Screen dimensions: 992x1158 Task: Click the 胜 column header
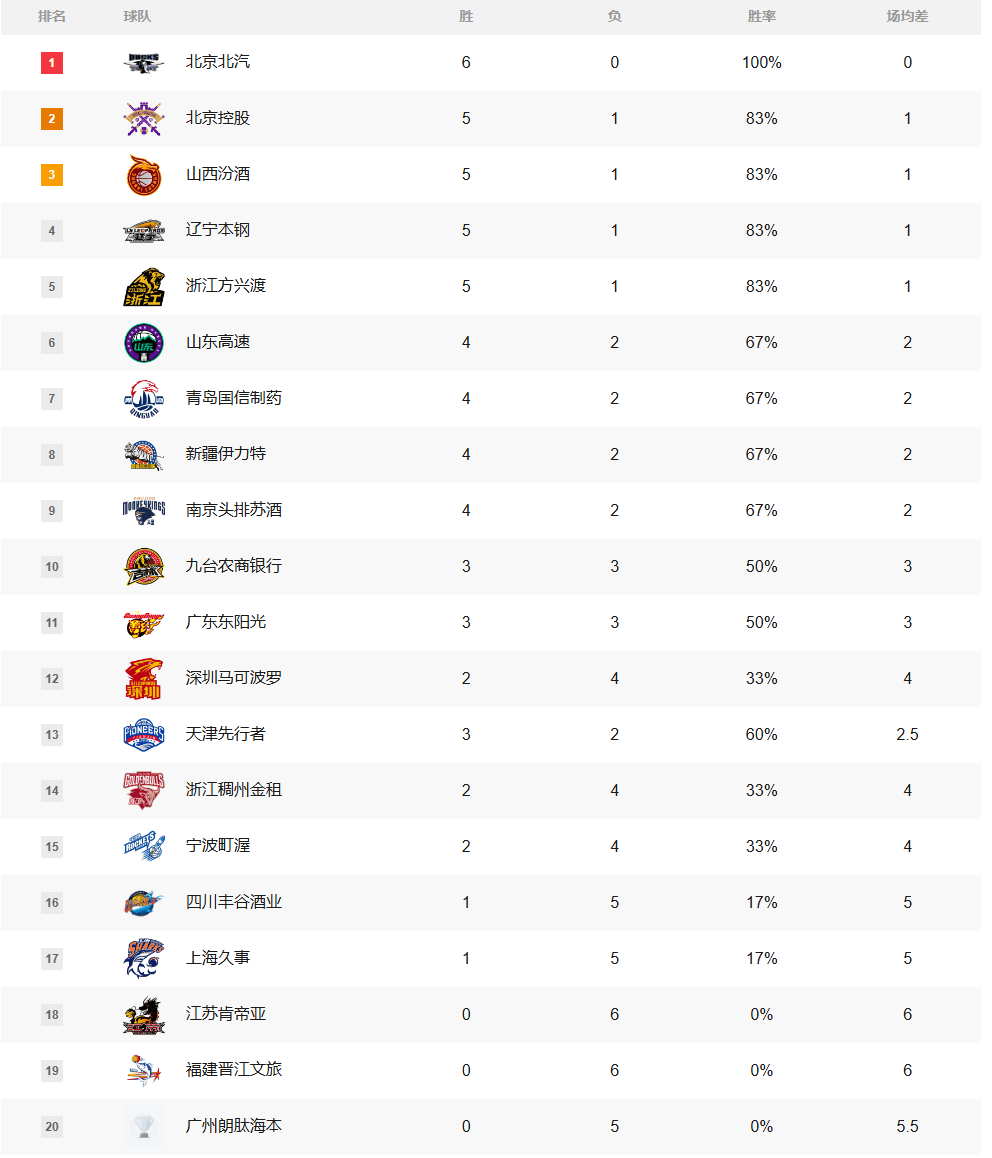tap(466, 16)
